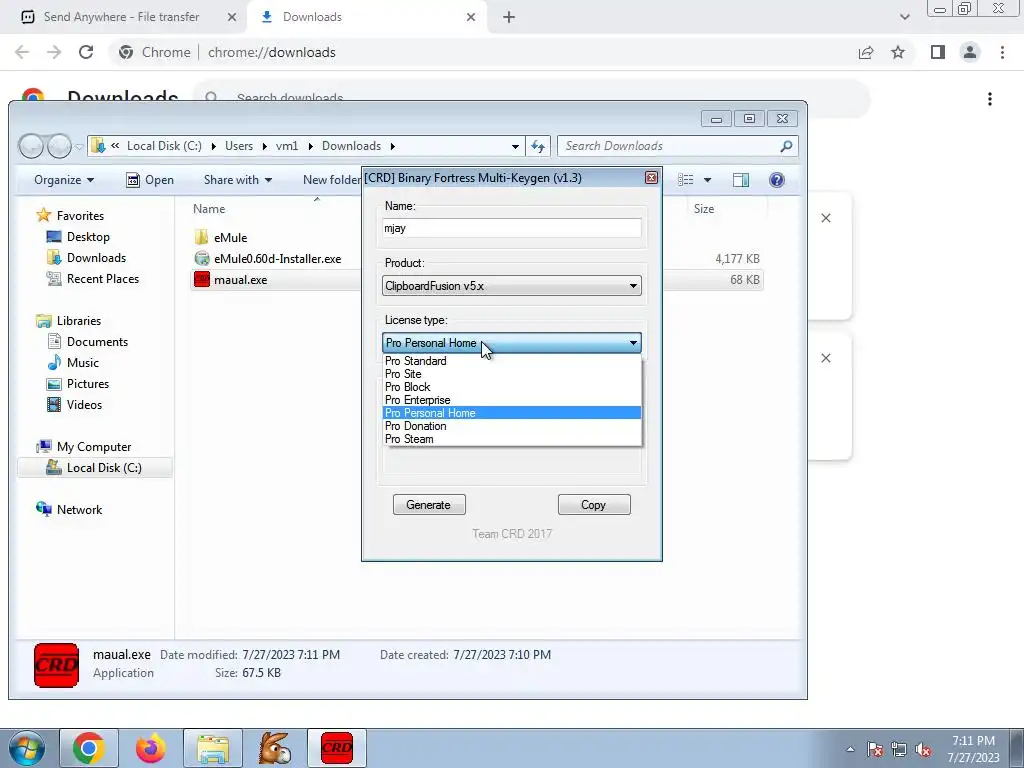The height and width of the screenshot is (768, 1024).
Task: Open the Share with dropdown
Action: 238,180
